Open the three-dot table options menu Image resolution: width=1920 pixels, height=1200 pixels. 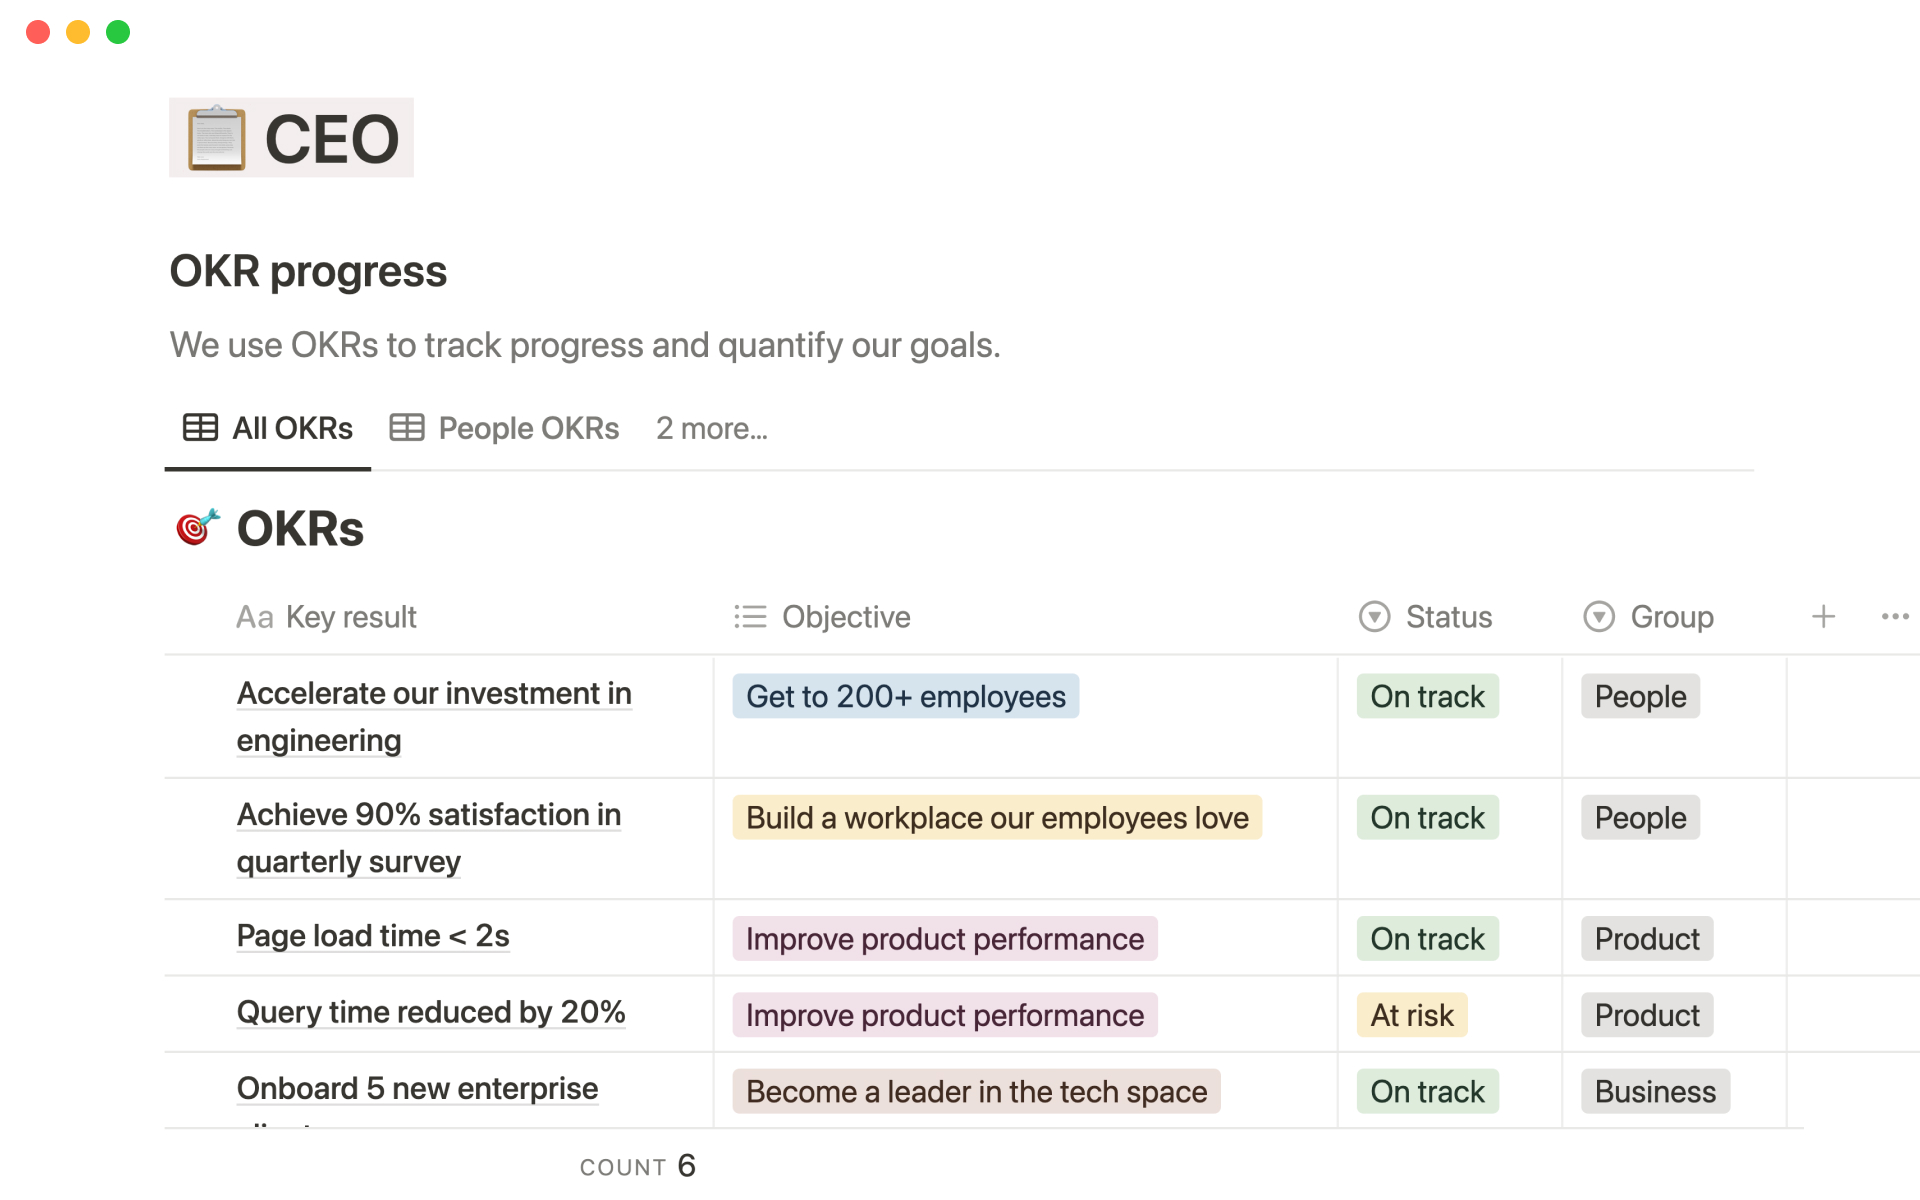tap(1894, 616)
